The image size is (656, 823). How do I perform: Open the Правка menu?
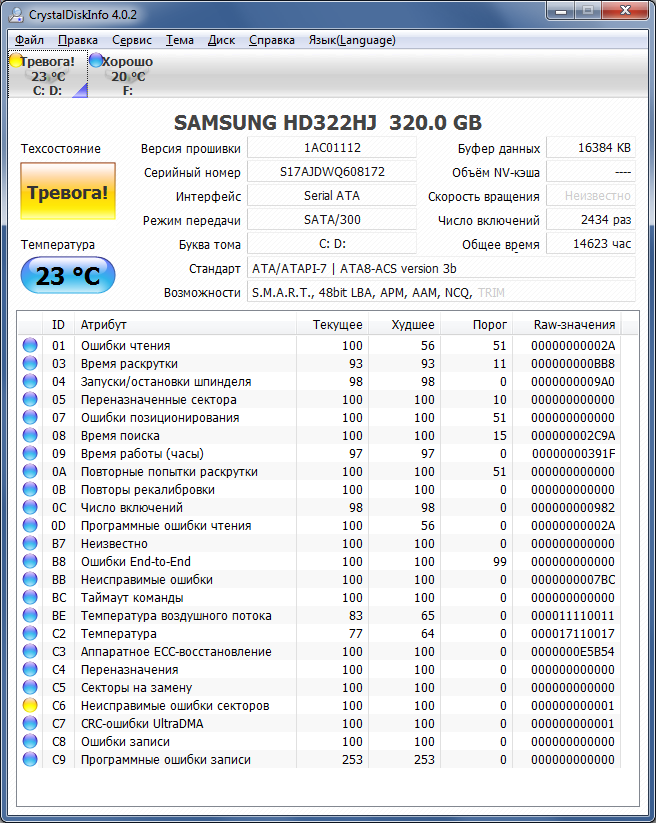tap(78, 40)
